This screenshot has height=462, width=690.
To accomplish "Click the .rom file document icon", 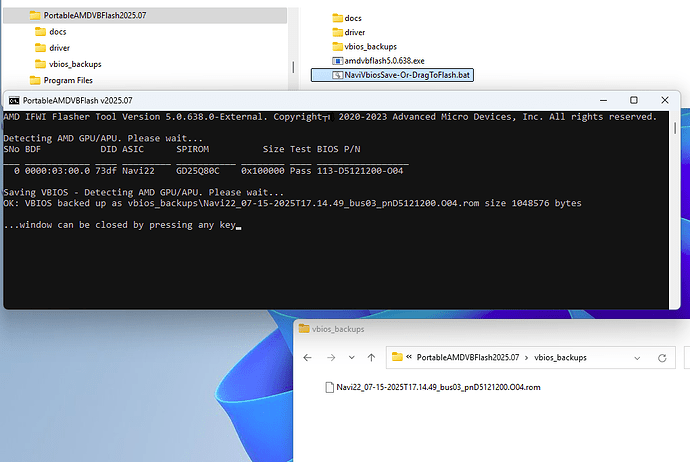I will point(329,387).
